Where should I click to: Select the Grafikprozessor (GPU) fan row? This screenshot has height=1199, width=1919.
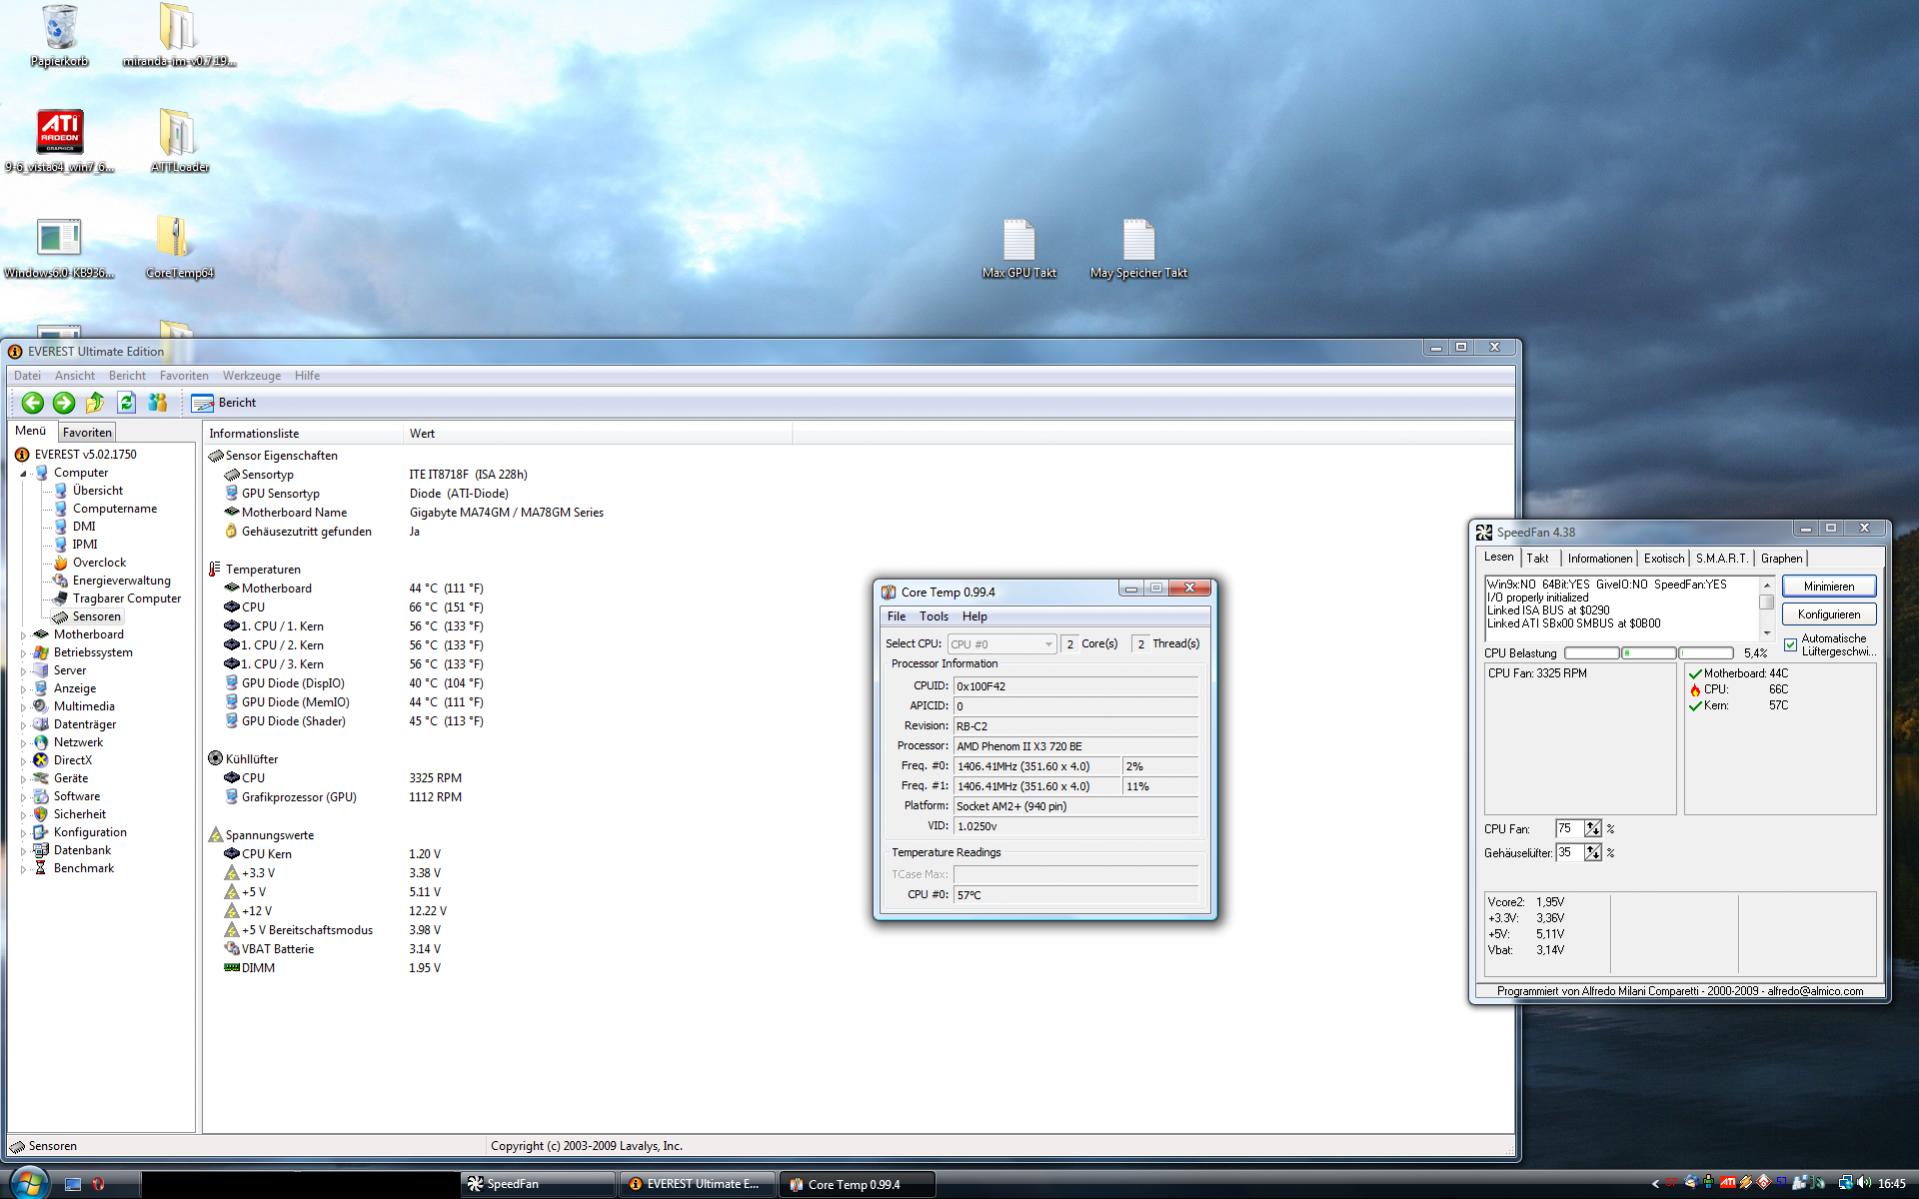343,797
